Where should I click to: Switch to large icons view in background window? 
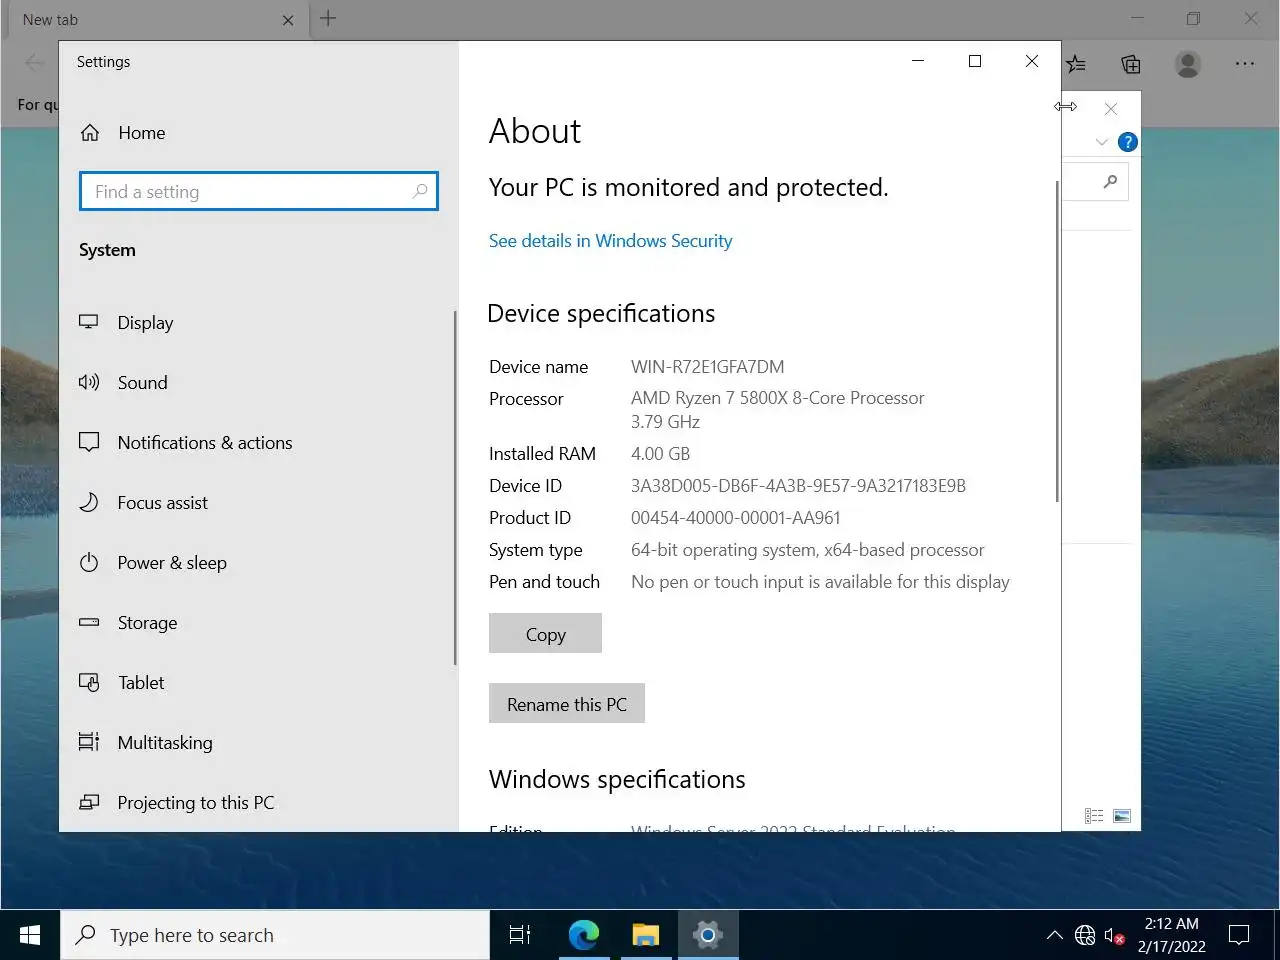click(1122, 816)
